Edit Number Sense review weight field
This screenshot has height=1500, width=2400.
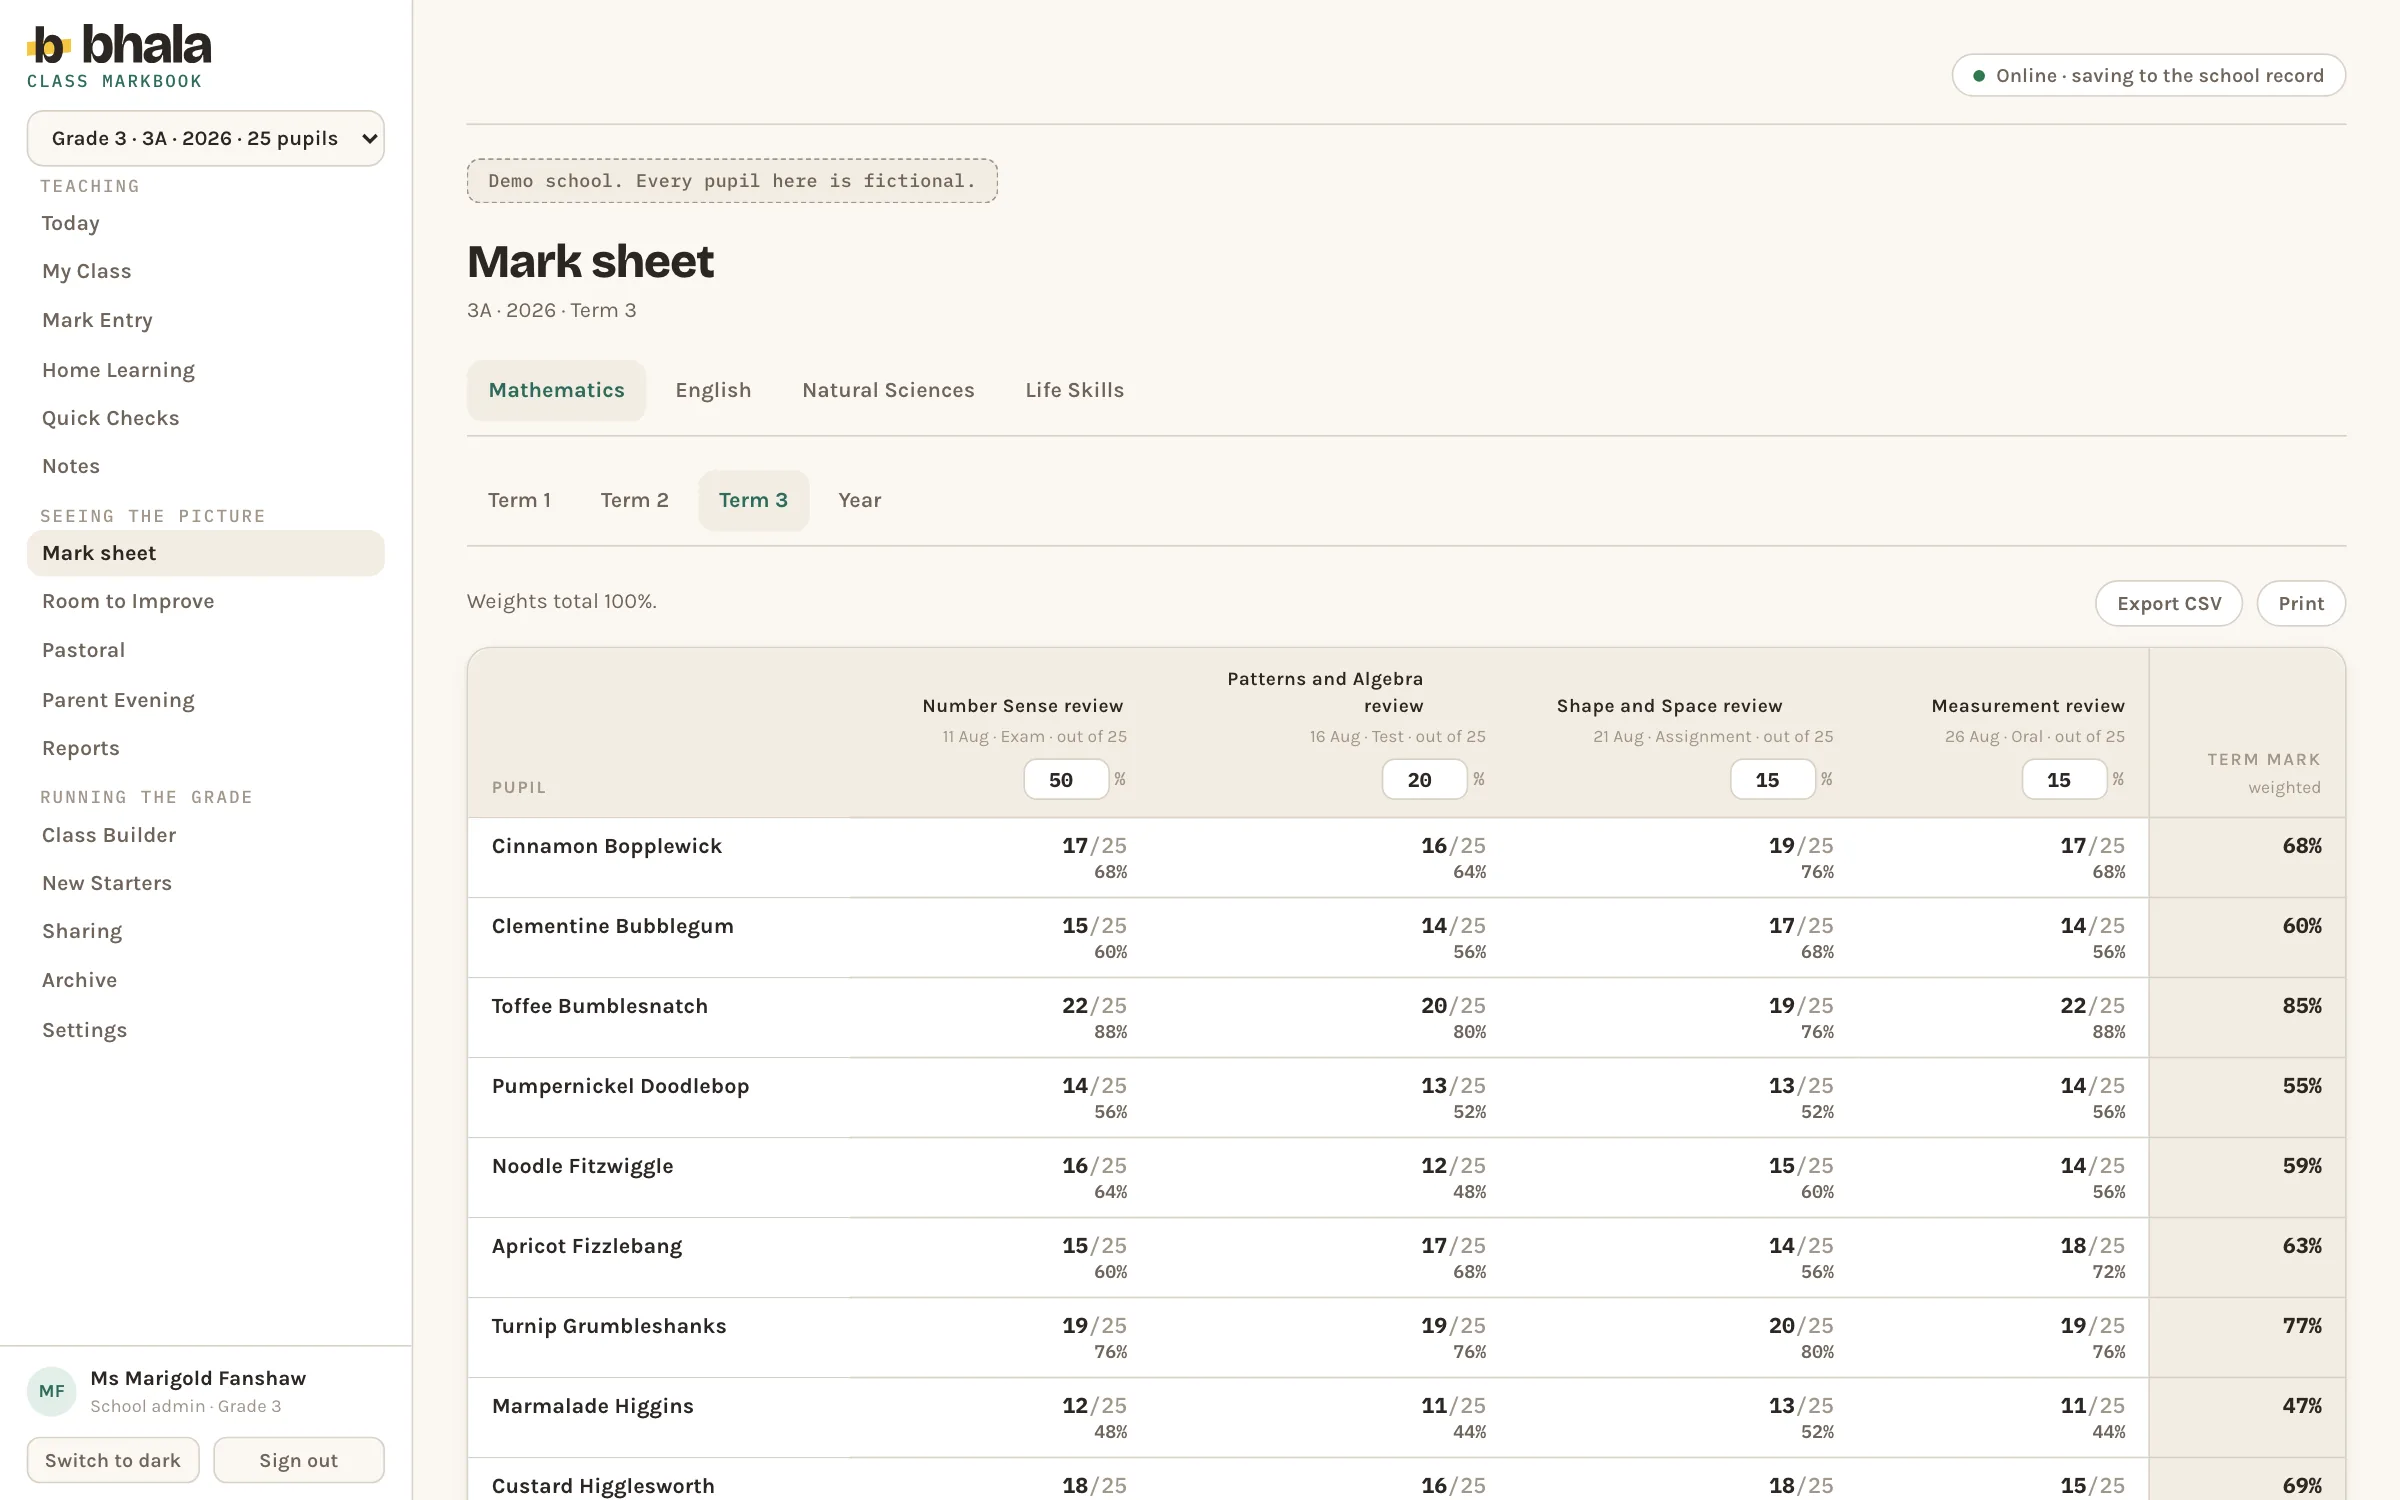[x=1066, y=779]
